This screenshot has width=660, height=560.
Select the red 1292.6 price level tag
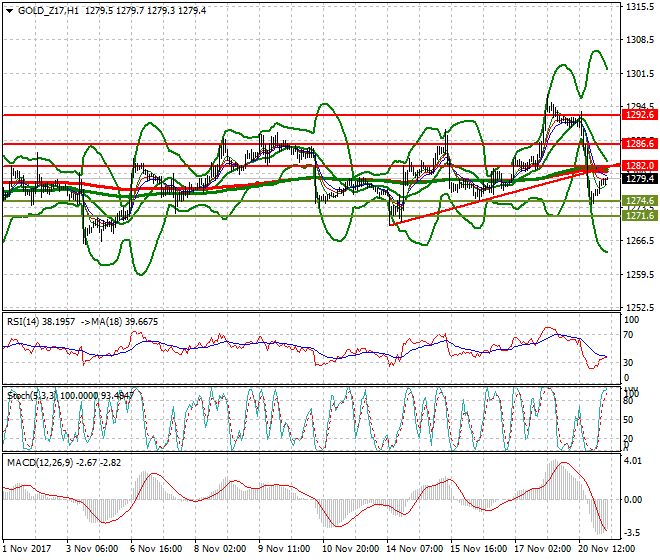tap(638, 115)
